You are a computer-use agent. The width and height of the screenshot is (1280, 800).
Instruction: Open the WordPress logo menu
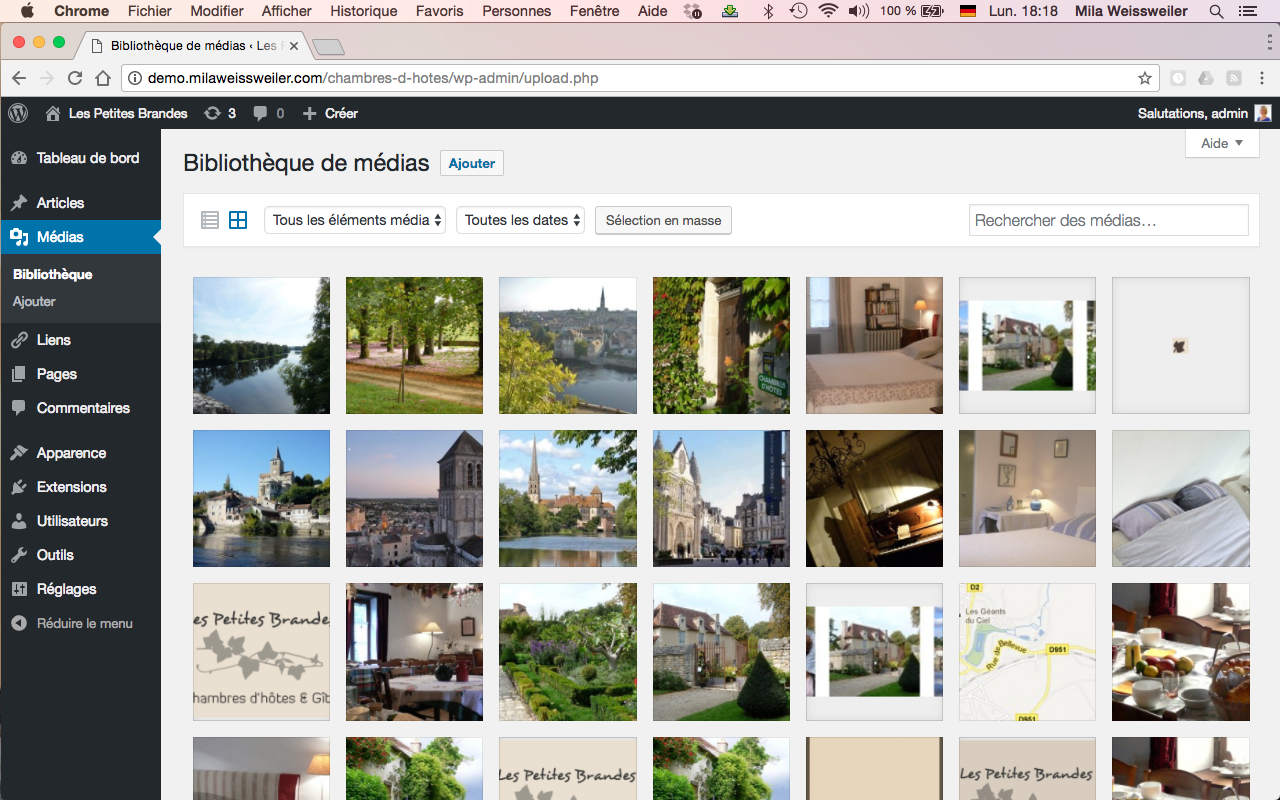[x=18, y=113]
